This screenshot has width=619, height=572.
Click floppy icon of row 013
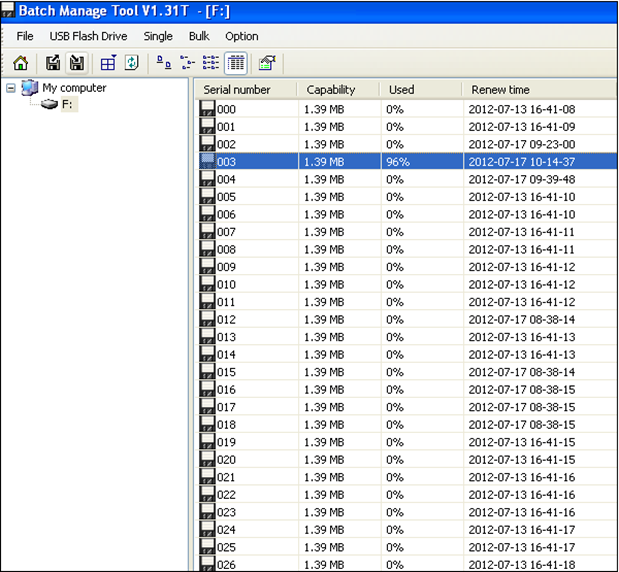point(207,337)
